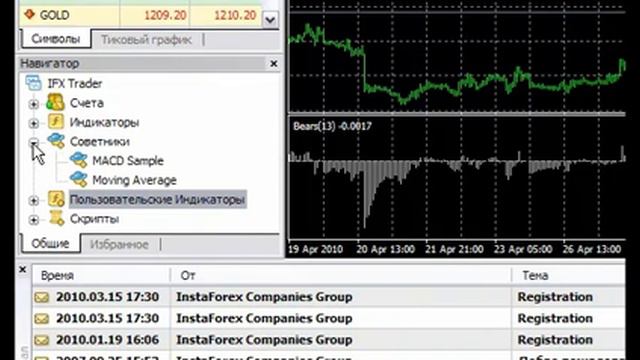Click the IFX Trader root icon

33,83
